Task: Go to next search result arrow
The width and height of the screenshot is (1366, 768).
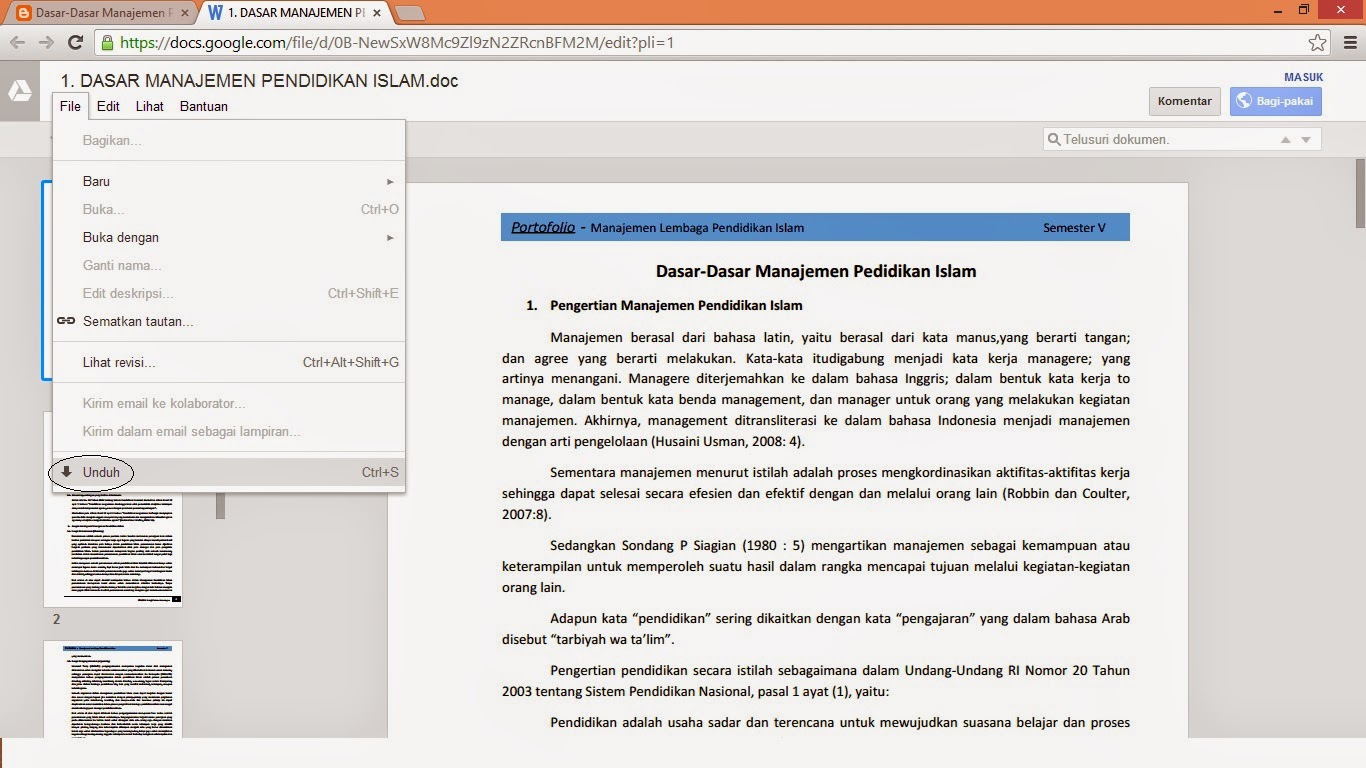Action: click(x=1306, y=140)
